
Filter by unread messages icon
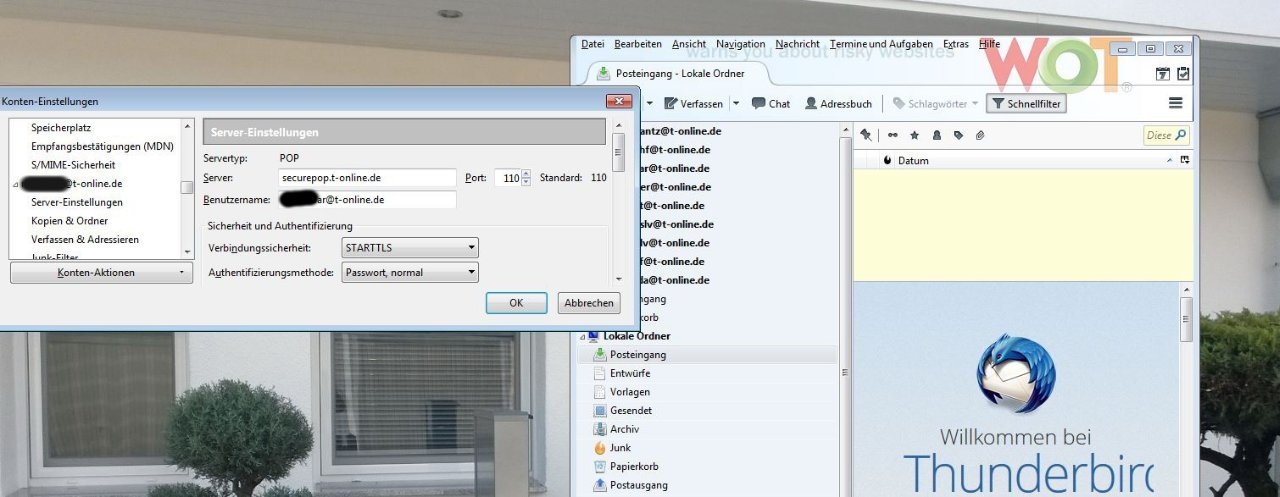[x=892, y=135]
